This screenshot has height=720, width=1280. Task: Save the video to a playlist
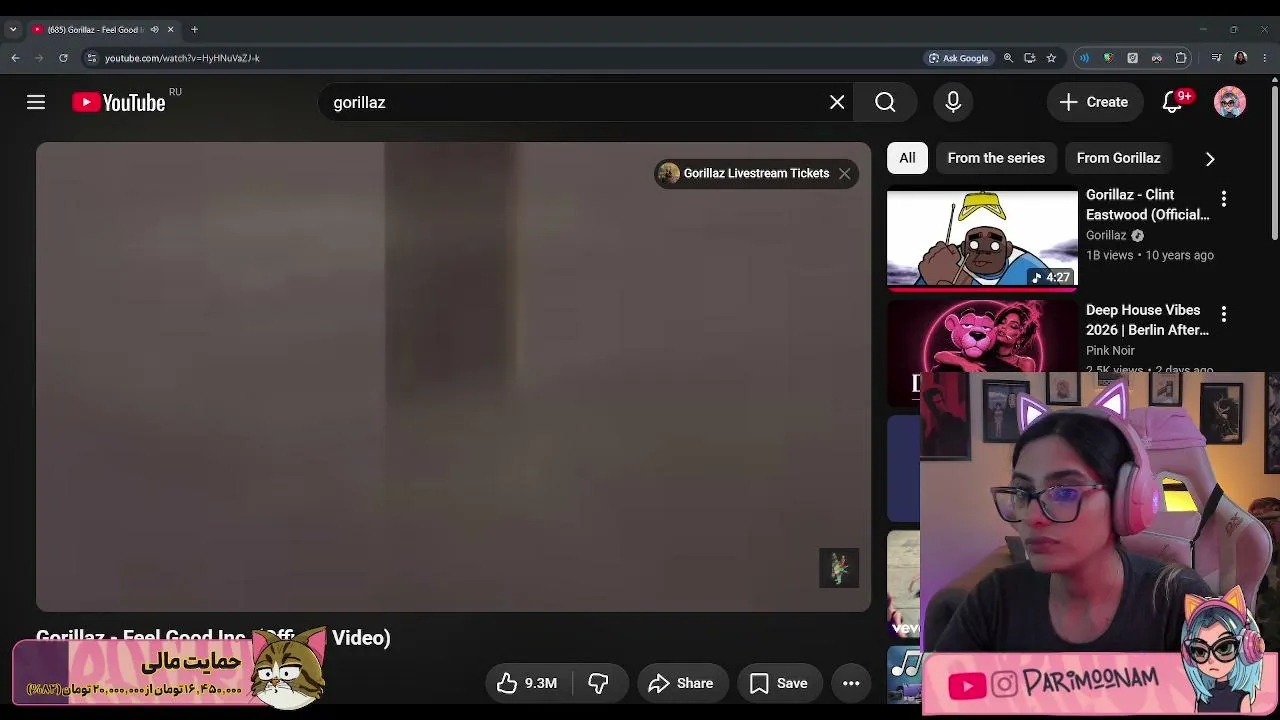(x=779, y=683)
